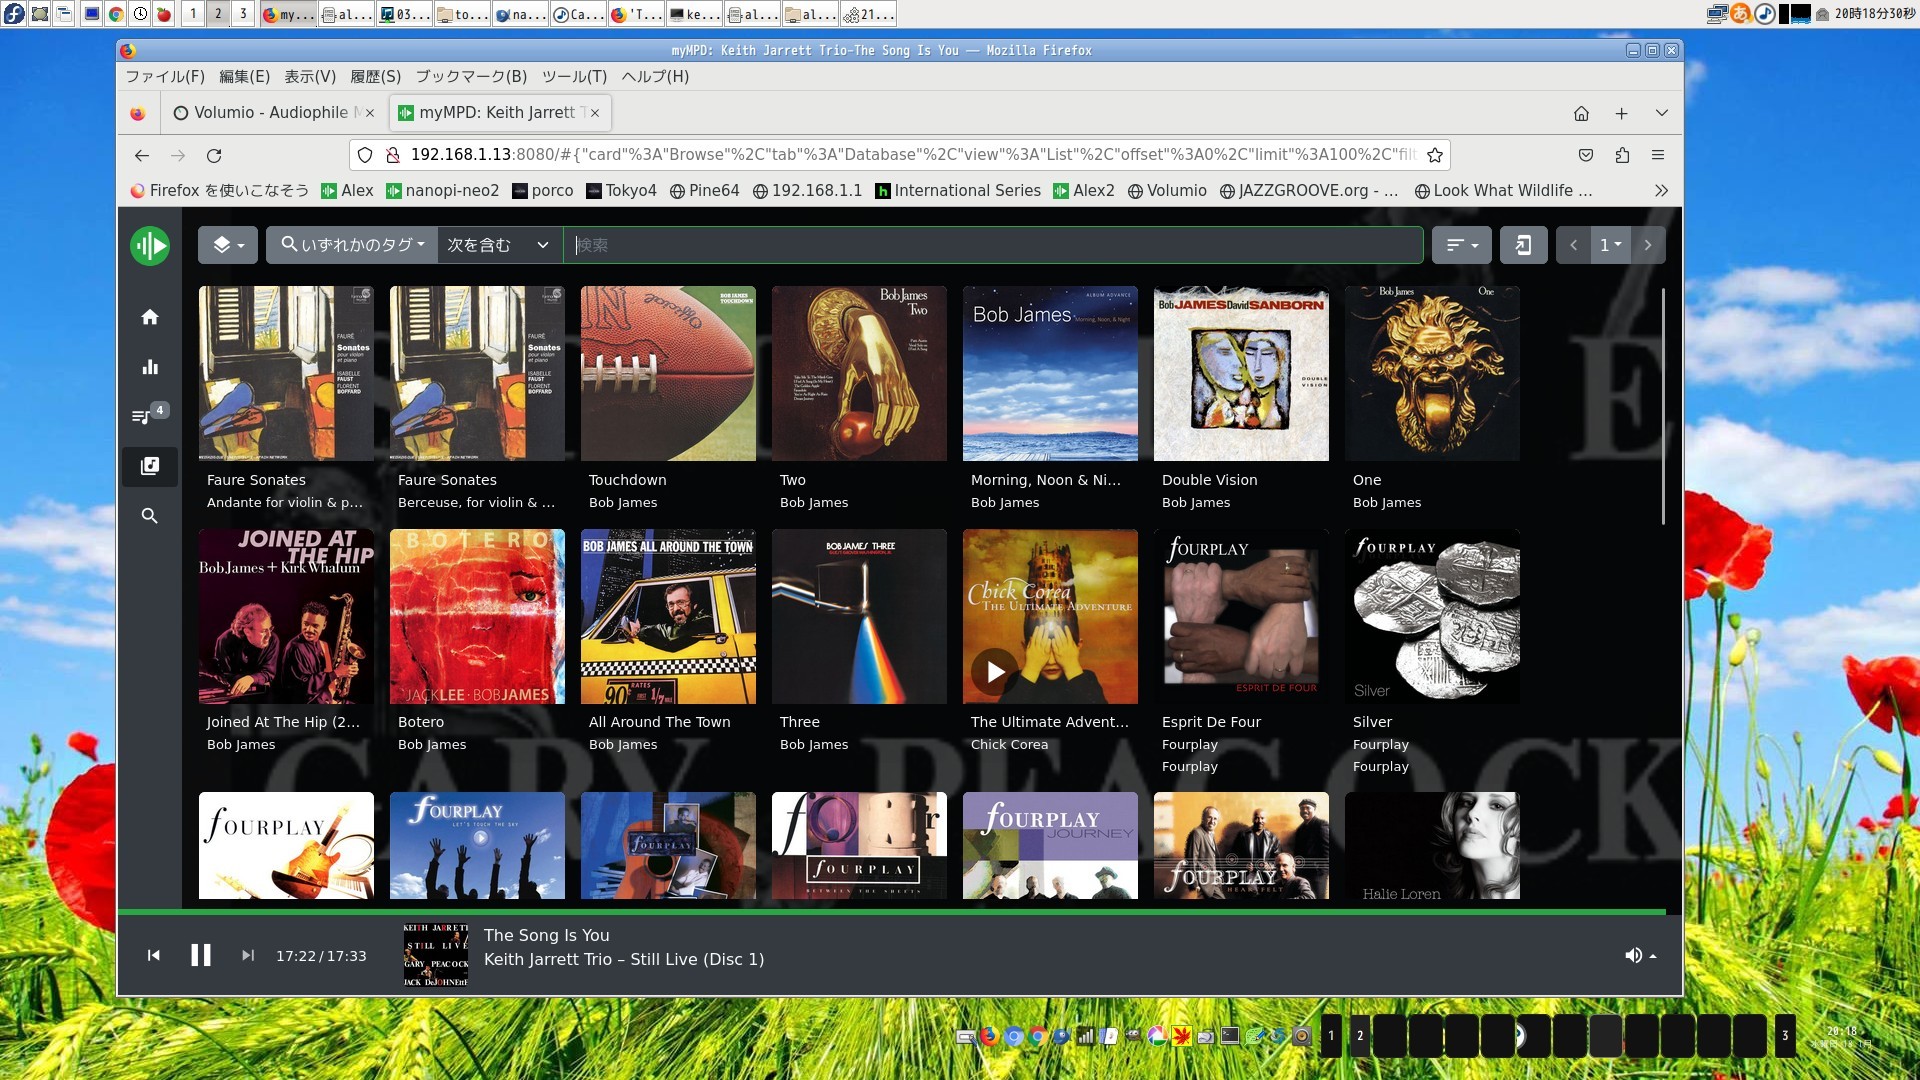Open the queue showing 4 songs
Image resolution: width=1920 pixels, height=1080 pixels.
pos(144,417)
